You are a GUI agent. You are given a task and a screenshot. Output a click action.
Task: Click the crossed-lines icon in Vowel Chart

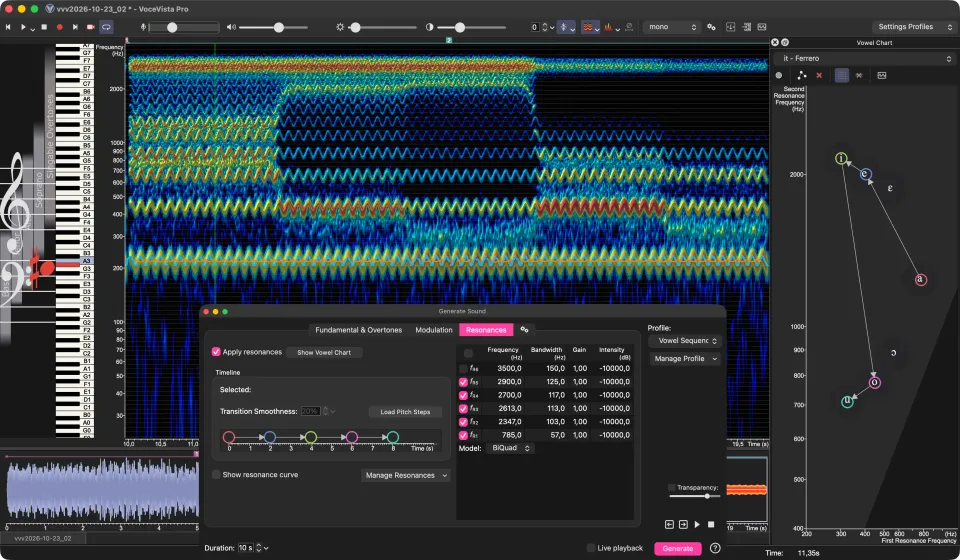tap(859, 75)
